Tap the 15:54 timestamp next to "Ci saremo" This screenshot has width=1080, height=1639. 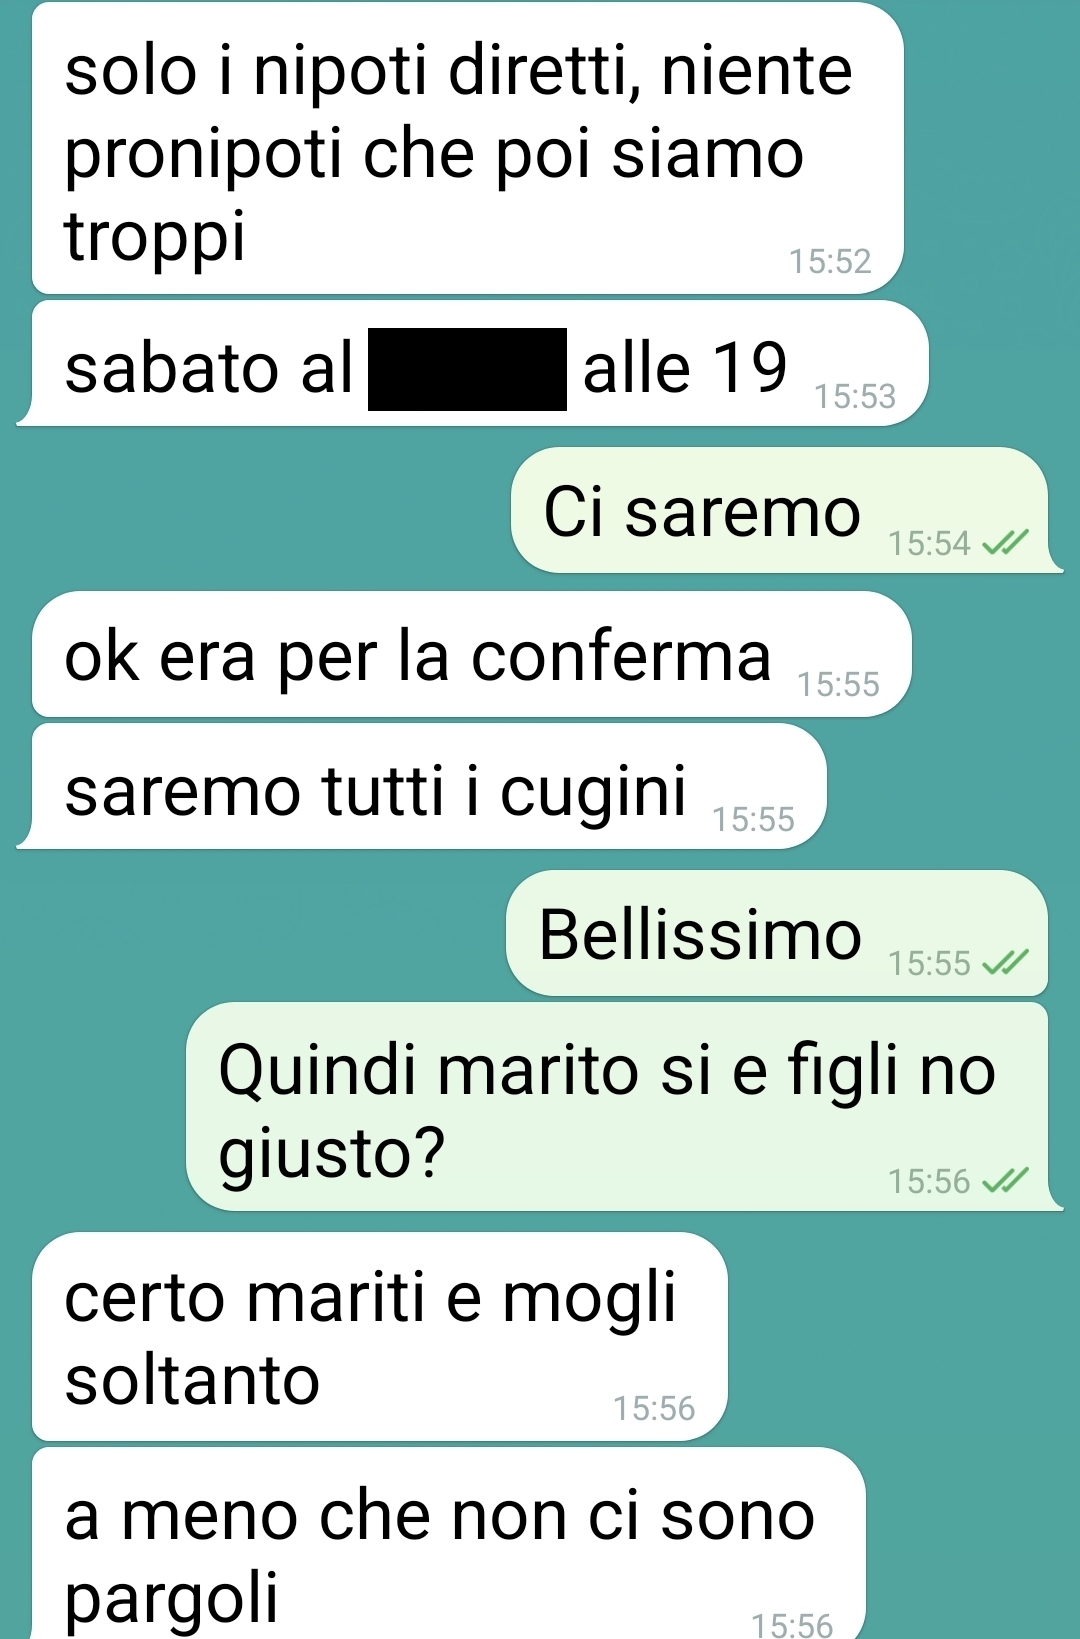click(929, 543)
